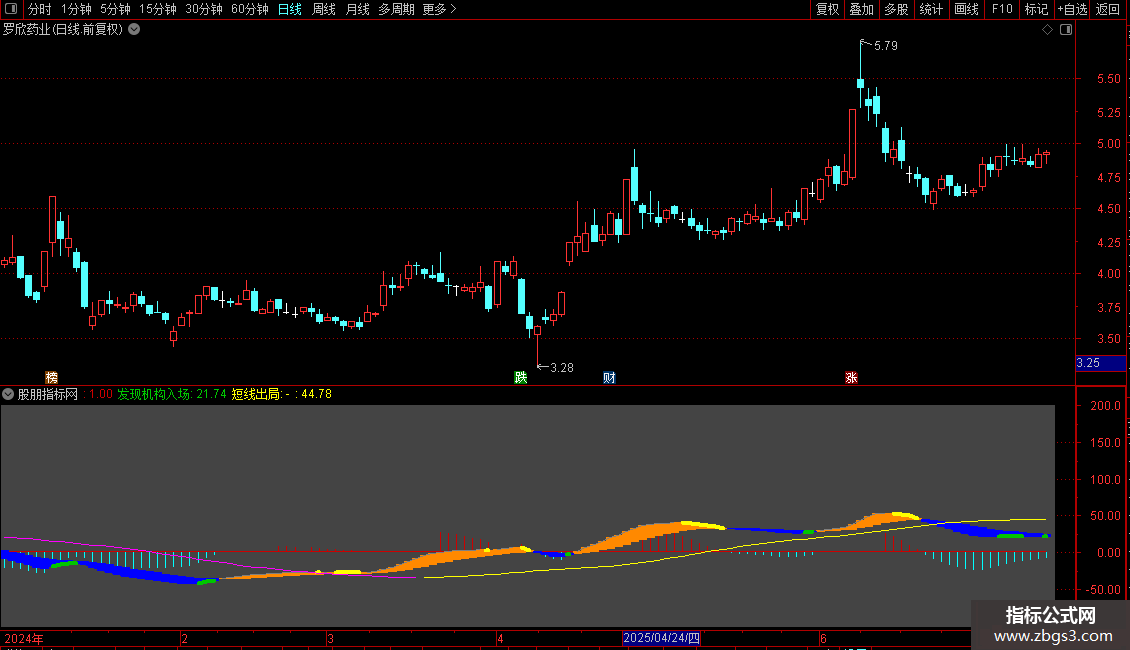Viewport: 1130px width, 650px height.
Task: Toggle the side panel icon in chart corner
Action: (x=1066, y=30)
